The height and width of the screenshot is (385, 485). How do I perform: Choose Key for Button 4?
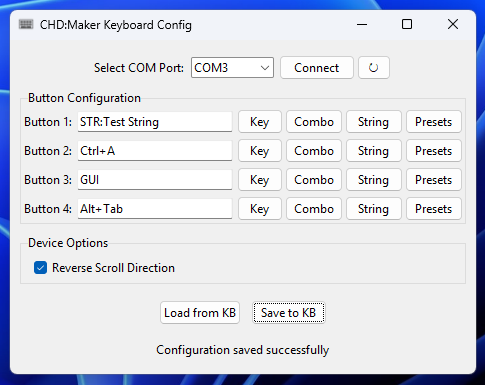260,209
